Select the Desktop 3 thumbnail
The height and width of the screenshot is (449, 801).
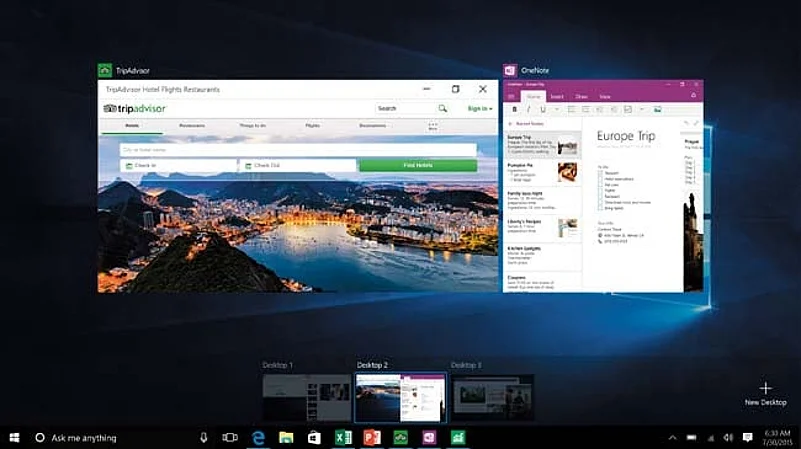point(493,397)
